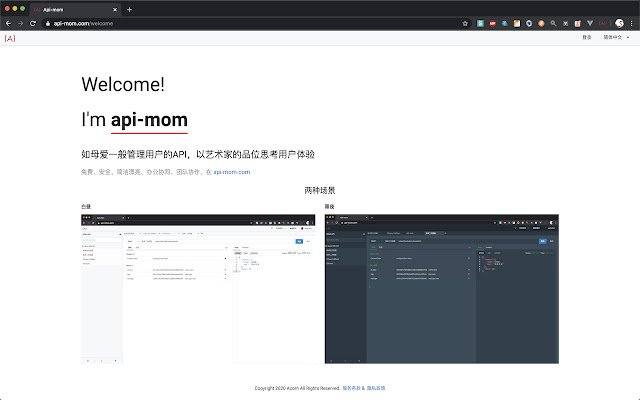Close the Api-mom browser tab

pos(115,9)
